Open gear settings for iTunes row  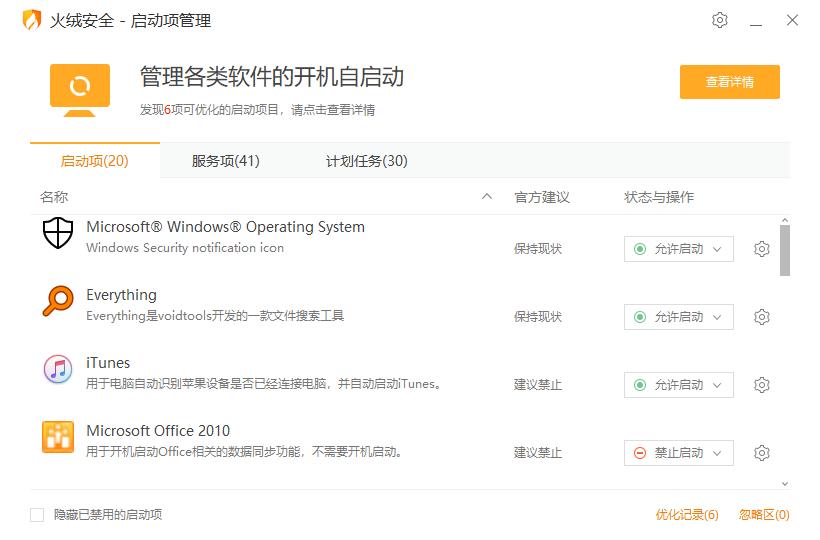761,385
